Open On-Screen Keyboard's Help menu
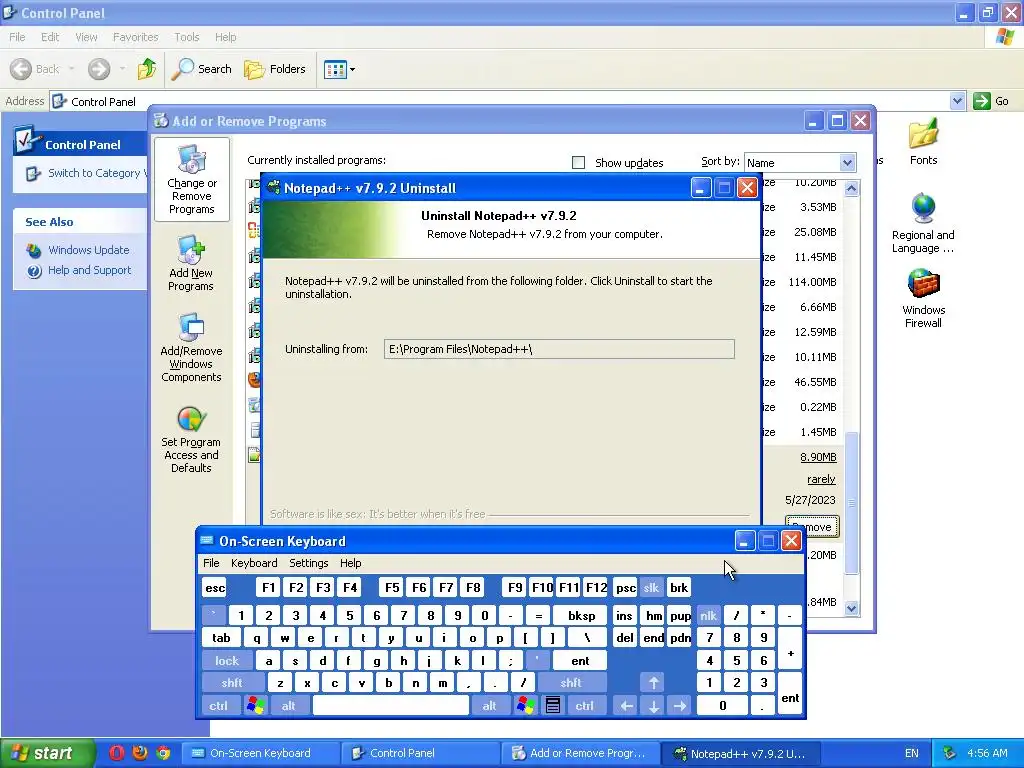This screenshot has width=1024, height=768. point(351,563)
